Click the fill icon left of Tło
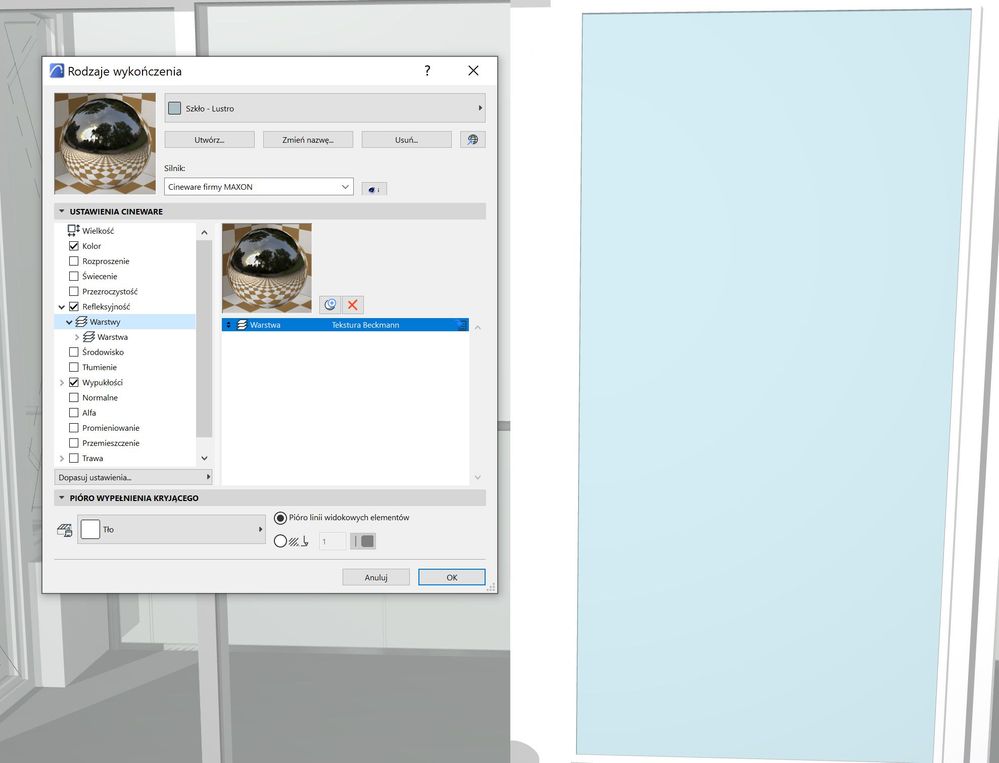The image size is (999, 763). point(65,530)
